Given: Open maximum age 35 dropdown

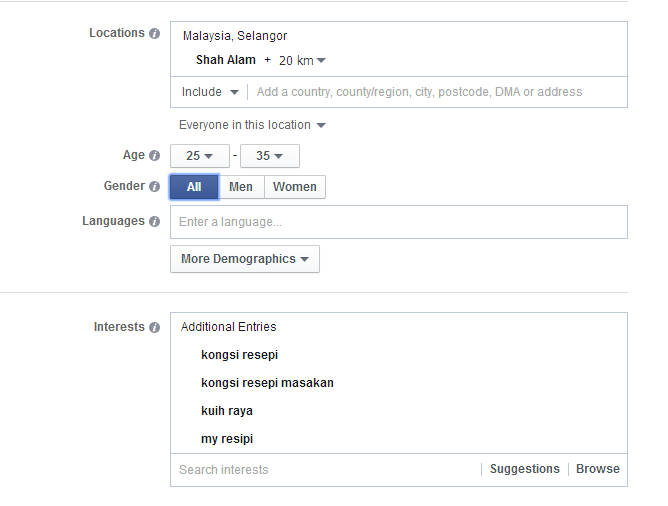Looking at the screenshot, I should [x=270, y=156].
